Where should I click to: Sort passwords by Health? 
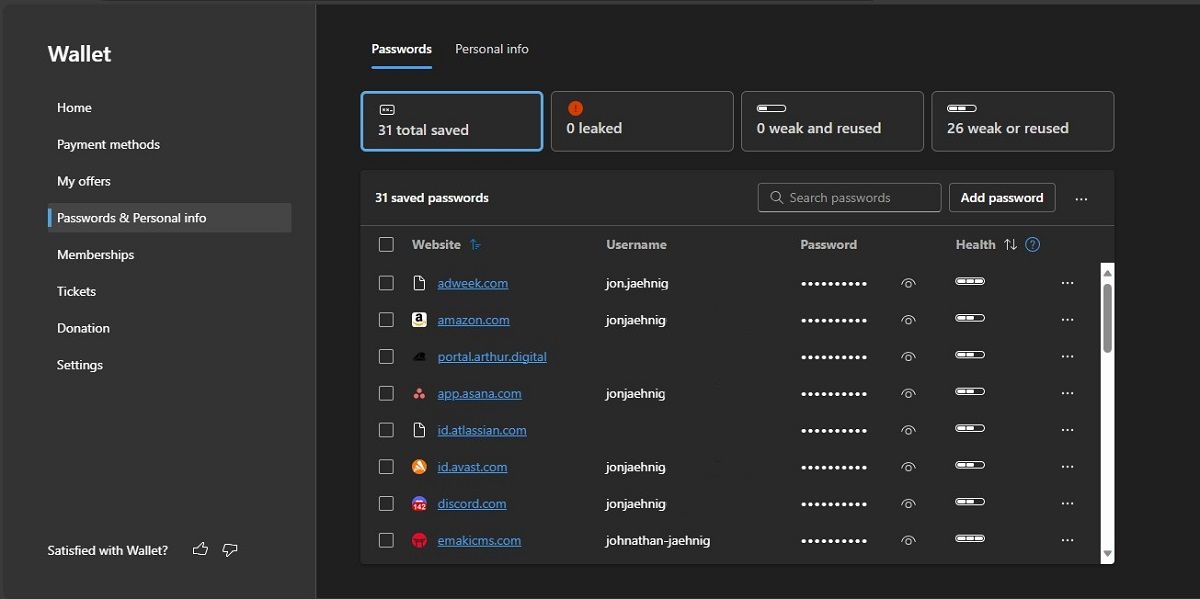(x=1012, y=244)
